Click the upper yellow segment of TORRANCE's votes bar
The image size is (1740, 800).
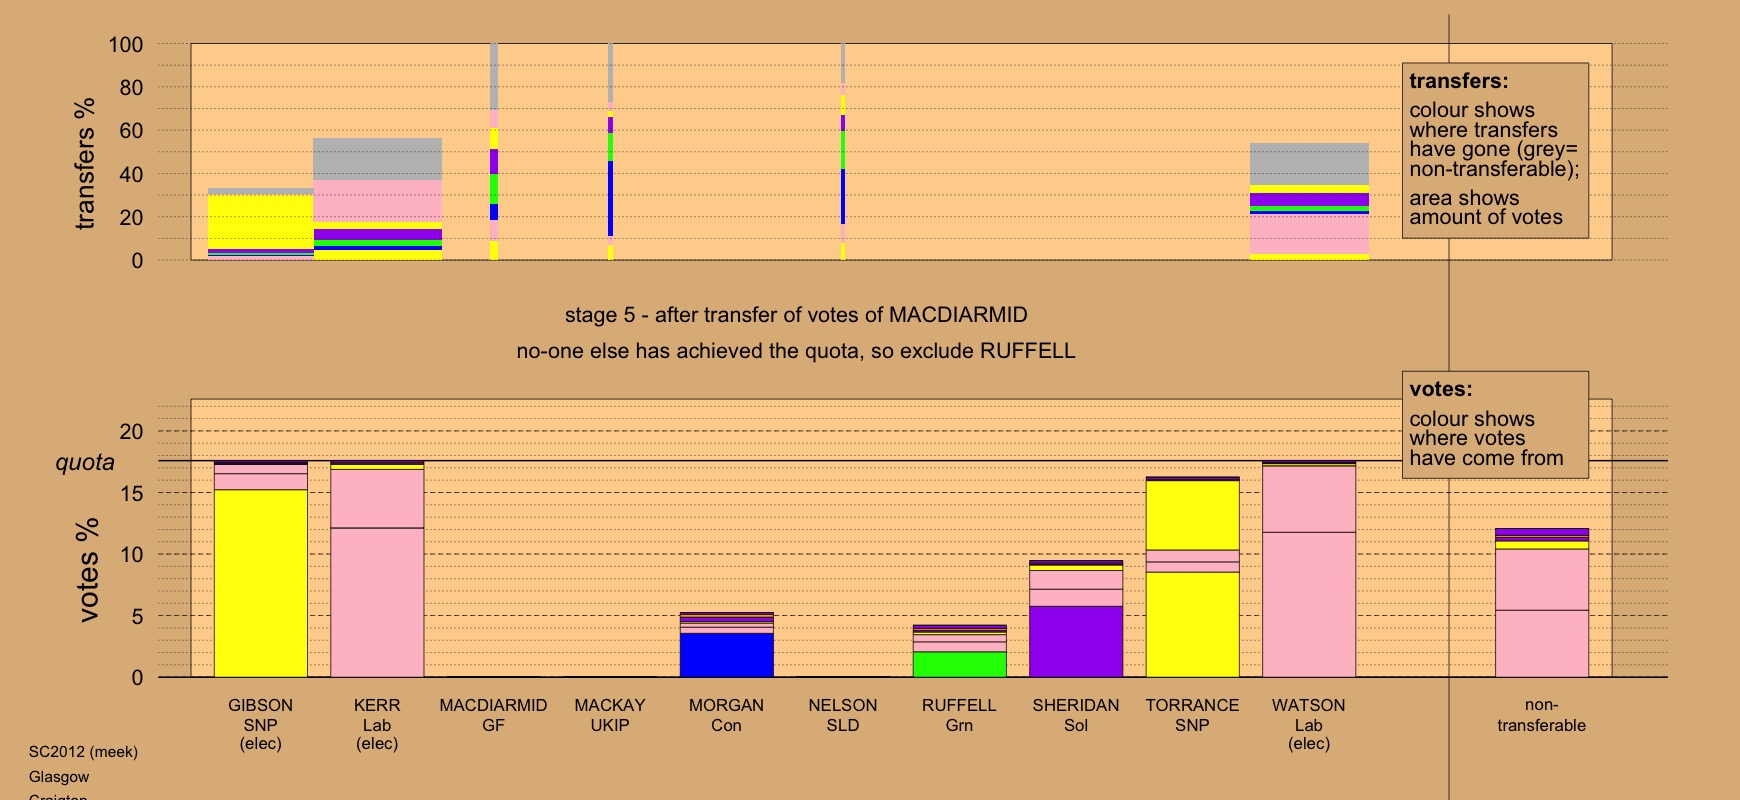point(1192,515)
